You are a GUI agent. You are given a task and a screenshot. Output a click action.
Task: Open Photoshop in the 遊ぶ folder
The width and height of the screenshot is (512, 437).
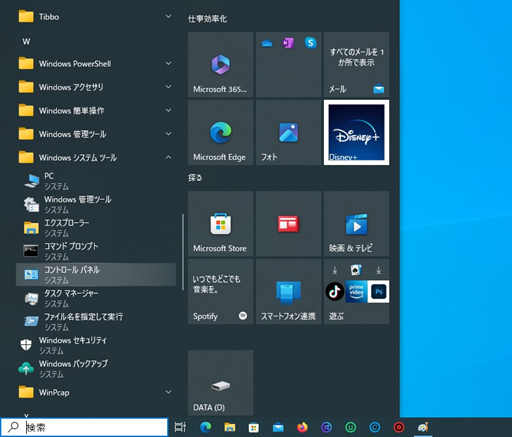(378, 292)
